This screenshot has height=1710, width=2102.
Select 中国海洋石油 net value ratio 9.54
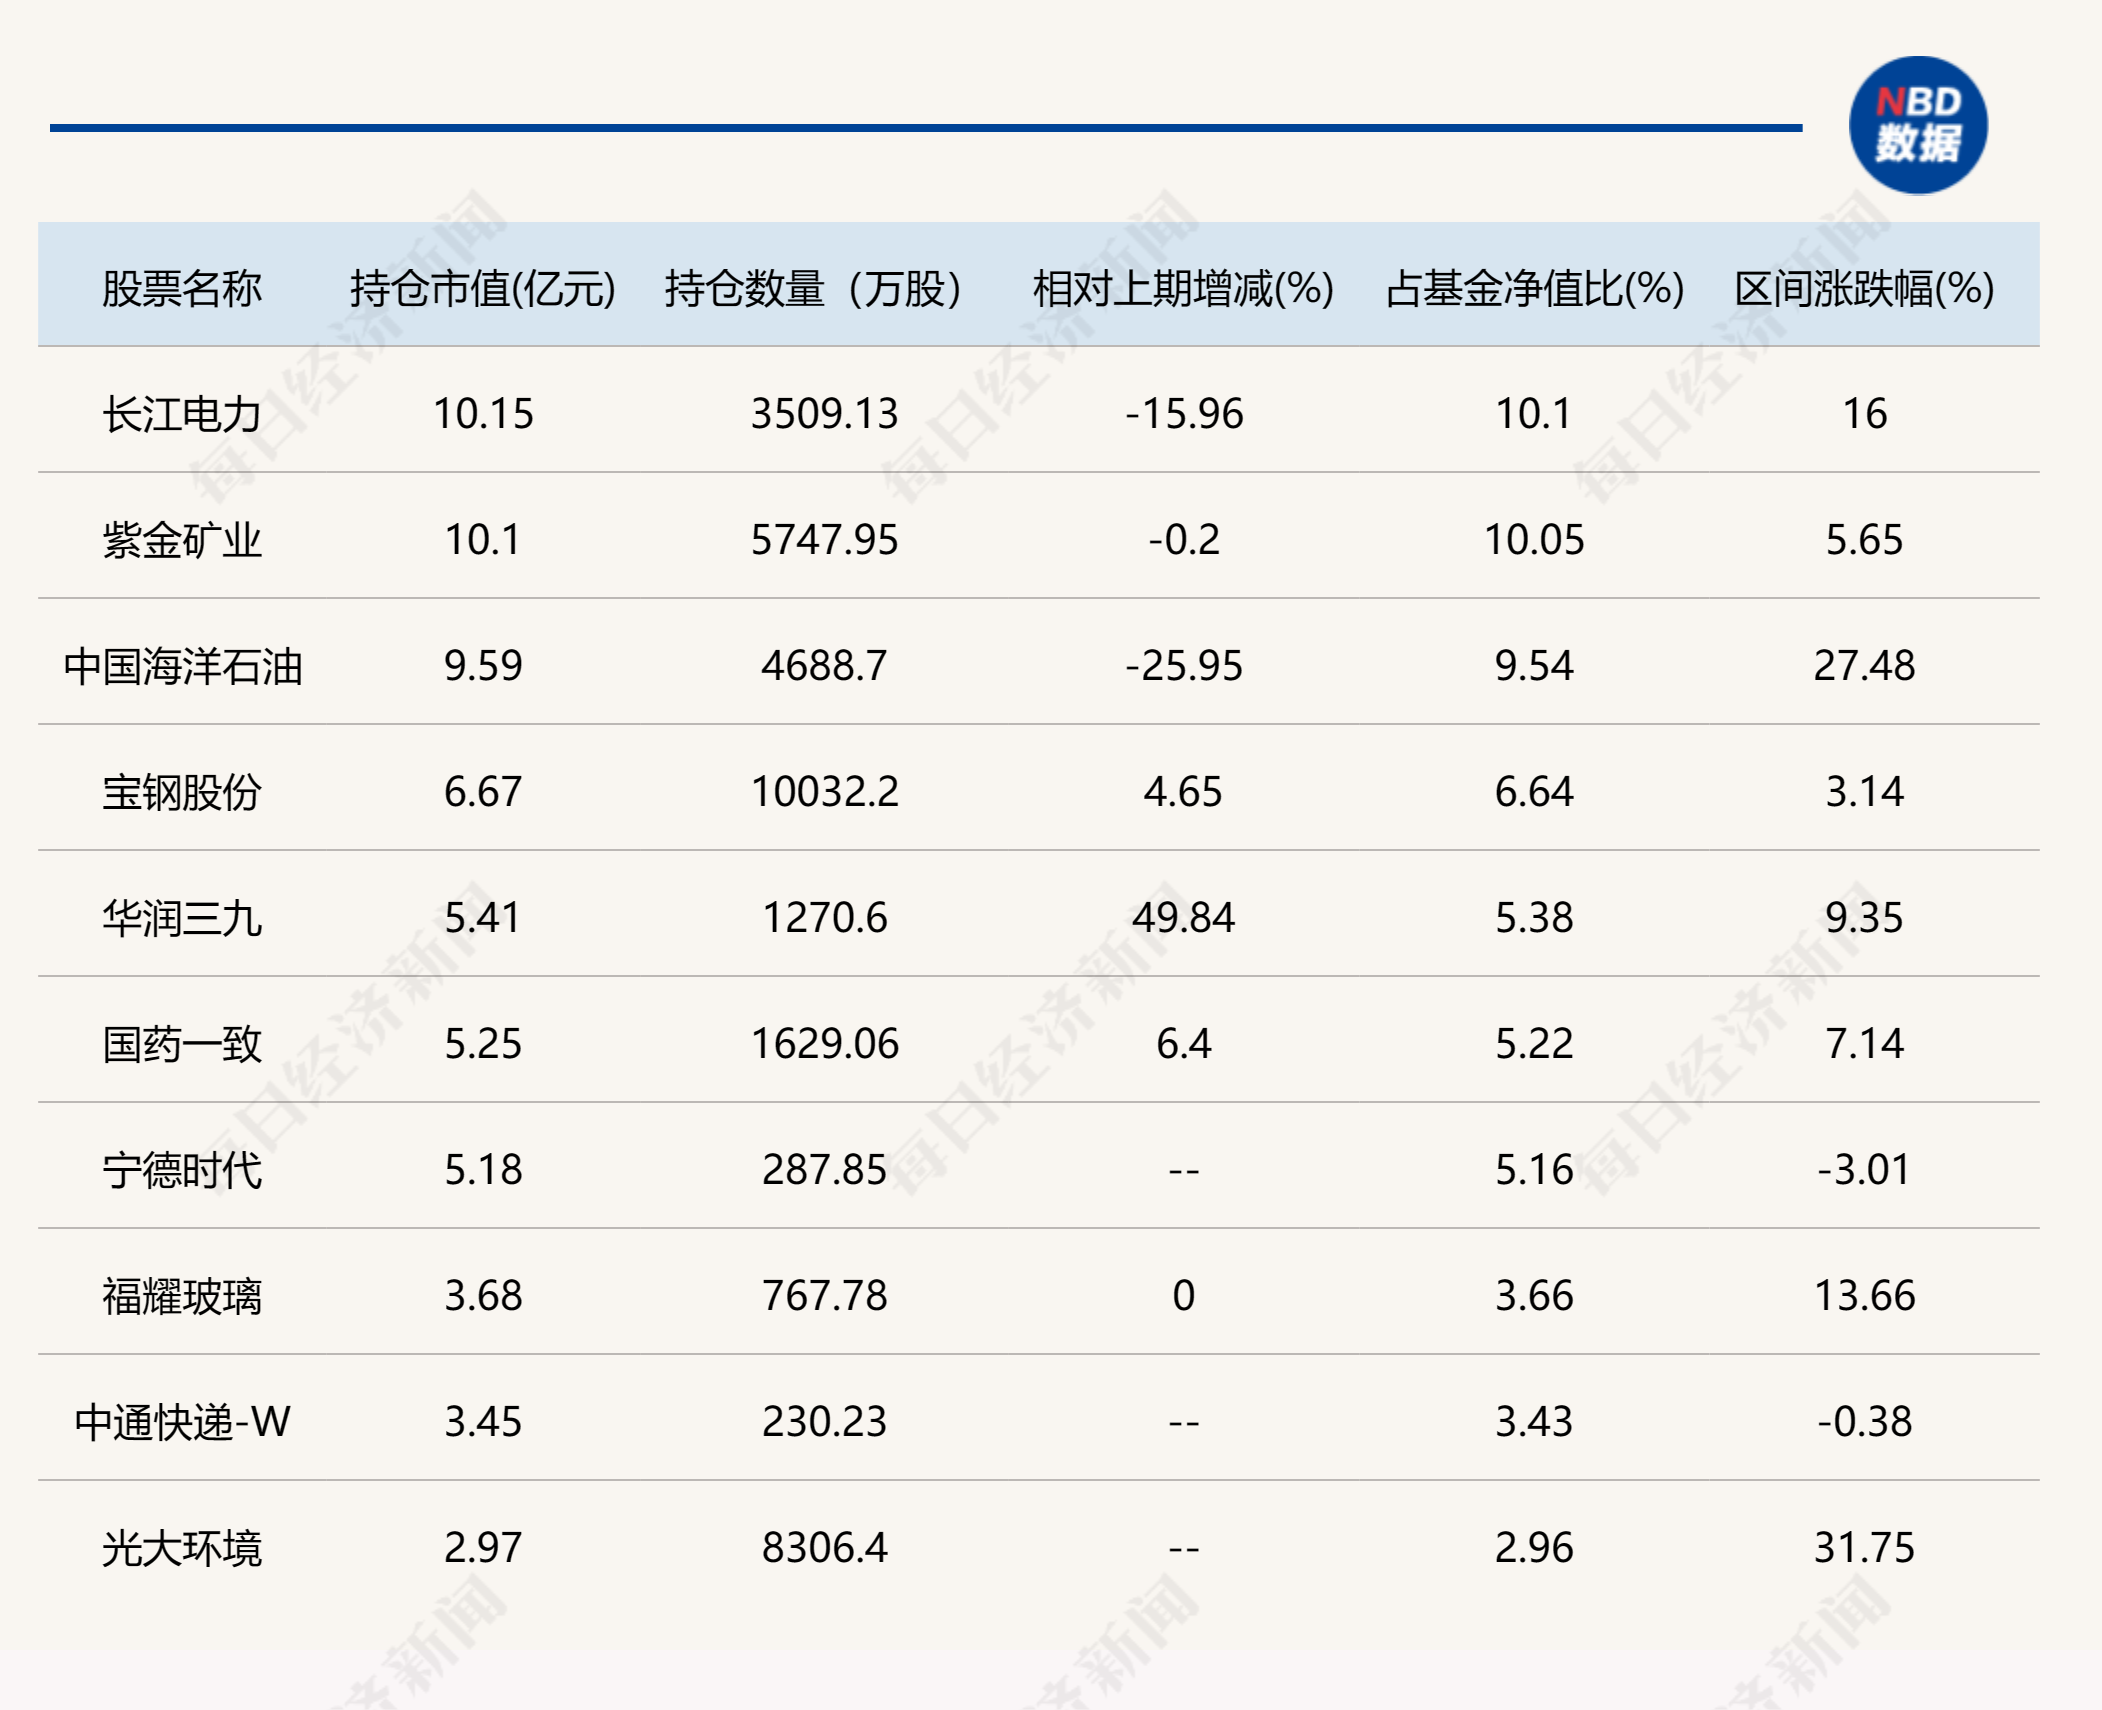click(1534, 666)
